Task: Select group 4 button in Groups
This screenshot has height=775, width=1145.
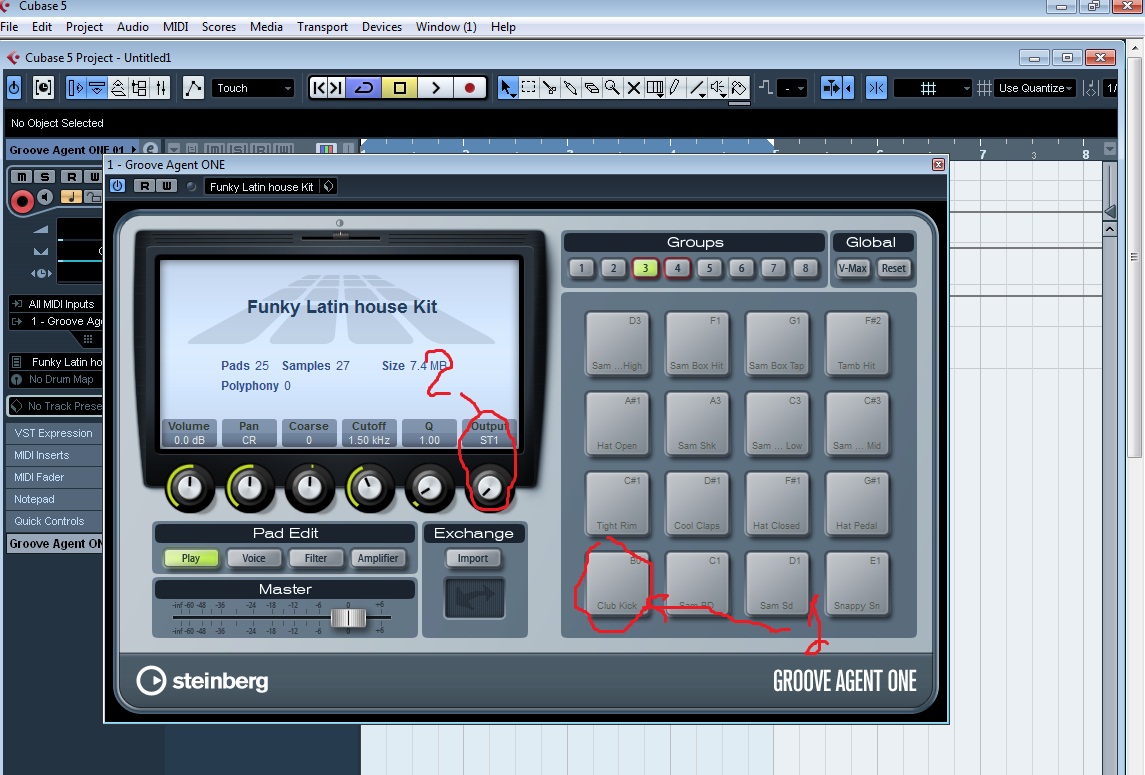Action: click(677, 268)
